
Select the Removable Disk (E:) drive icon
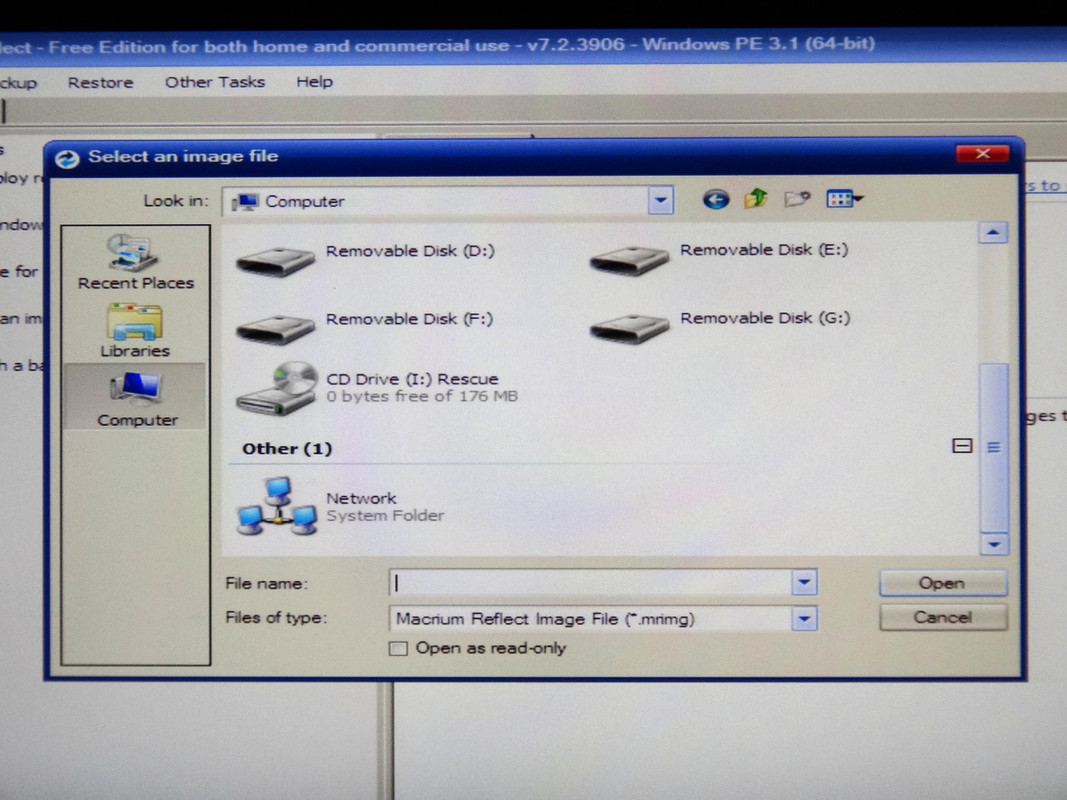point(629,261)
